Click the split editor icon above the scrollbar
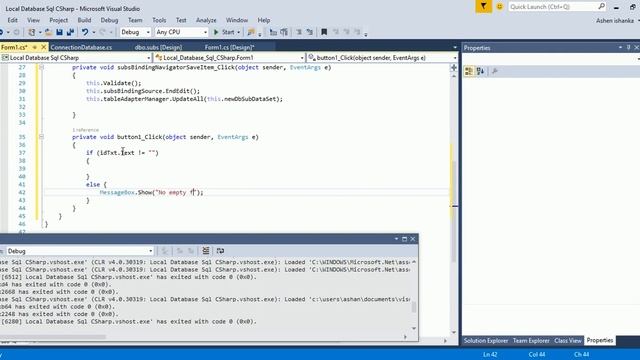The width and height of the screenshot is (640, 360). tap(453, 68)
